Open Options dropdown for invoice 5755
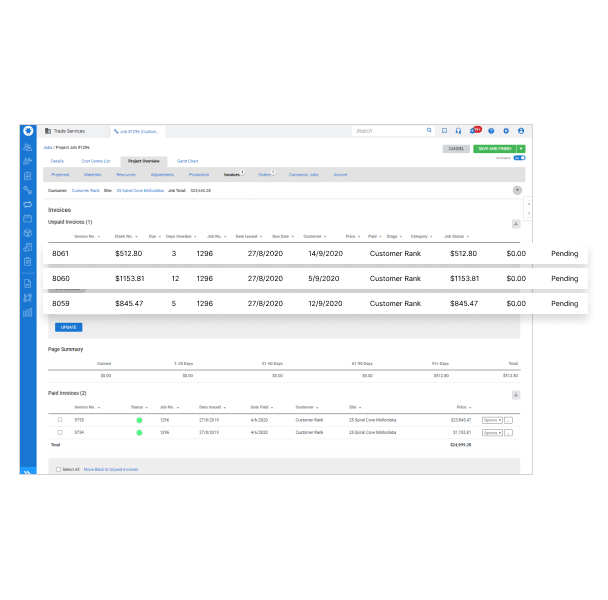Image resolution: width=608 pixels, height=600 pixels. click(492, 420)
